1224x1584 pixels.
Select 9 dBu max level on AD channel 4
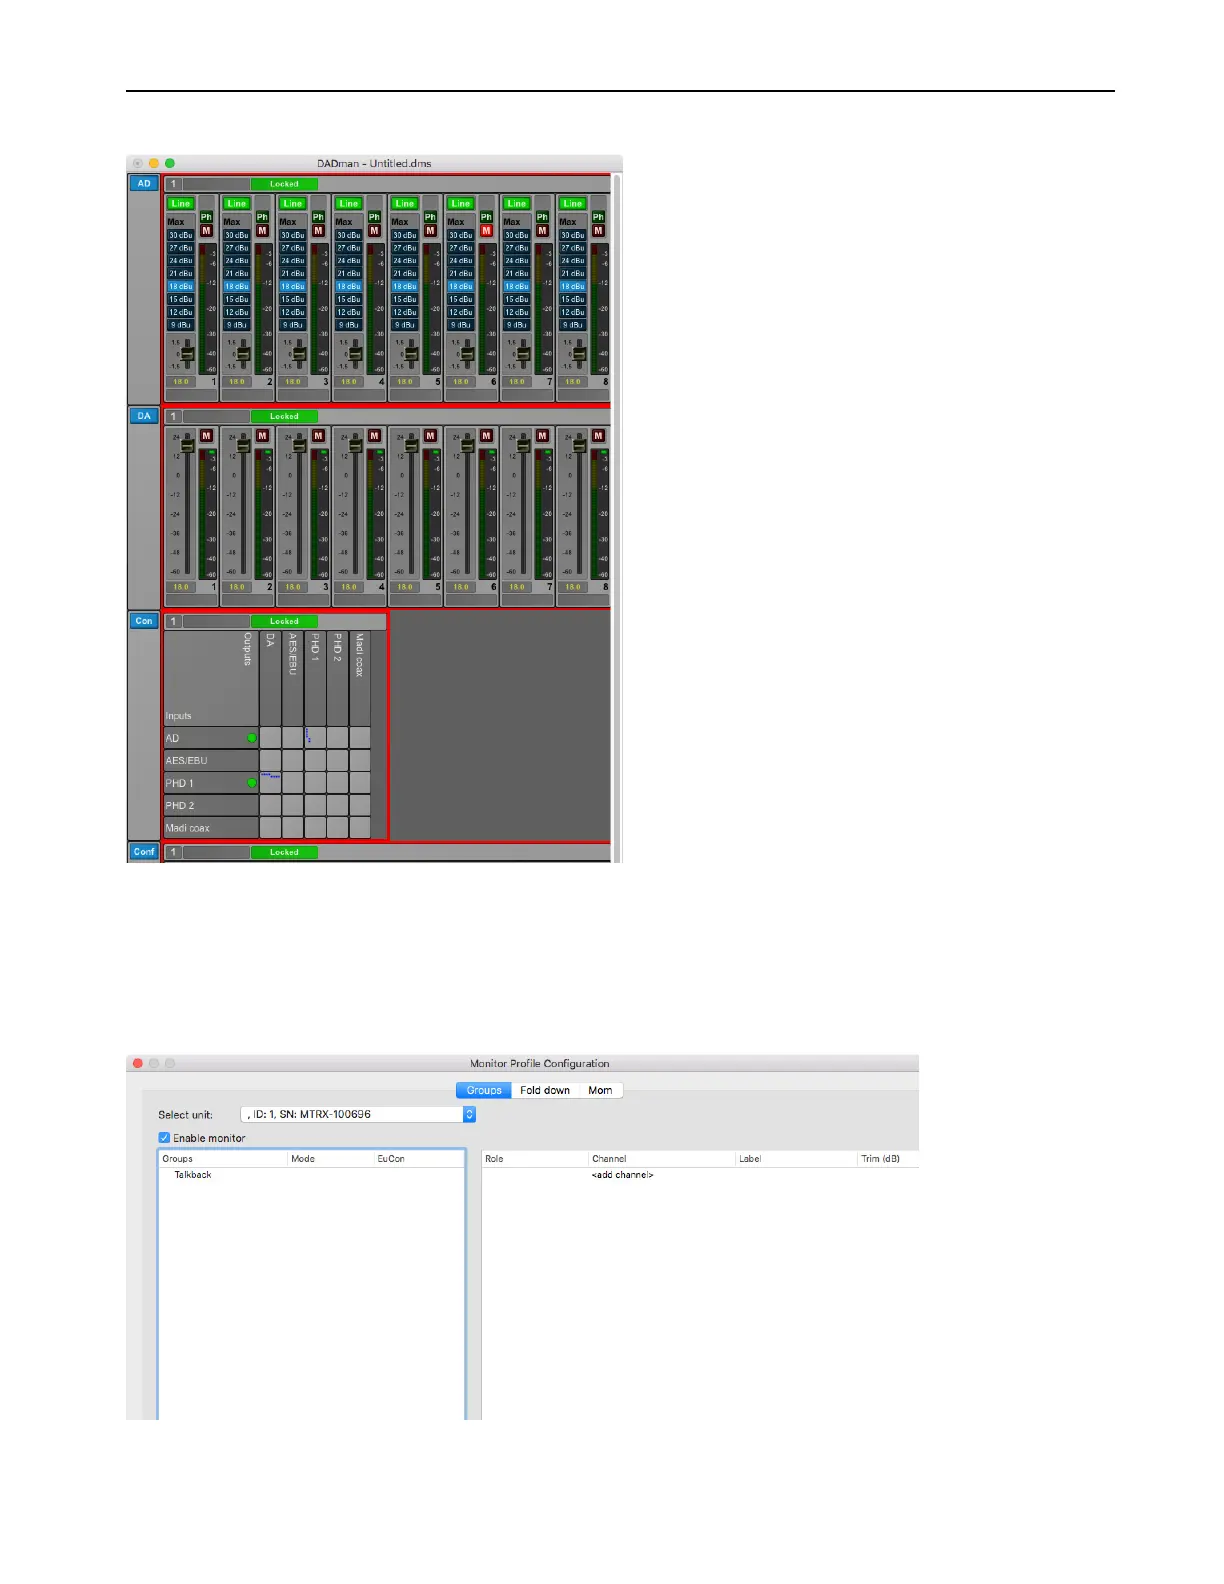coord(349,325)
